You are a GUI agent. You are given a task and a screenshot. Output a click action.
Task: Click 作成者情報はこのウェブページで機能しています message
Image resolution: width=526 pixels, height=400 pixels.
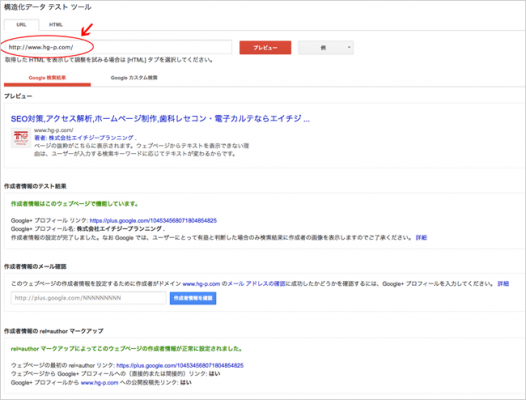tap(74, 204)
